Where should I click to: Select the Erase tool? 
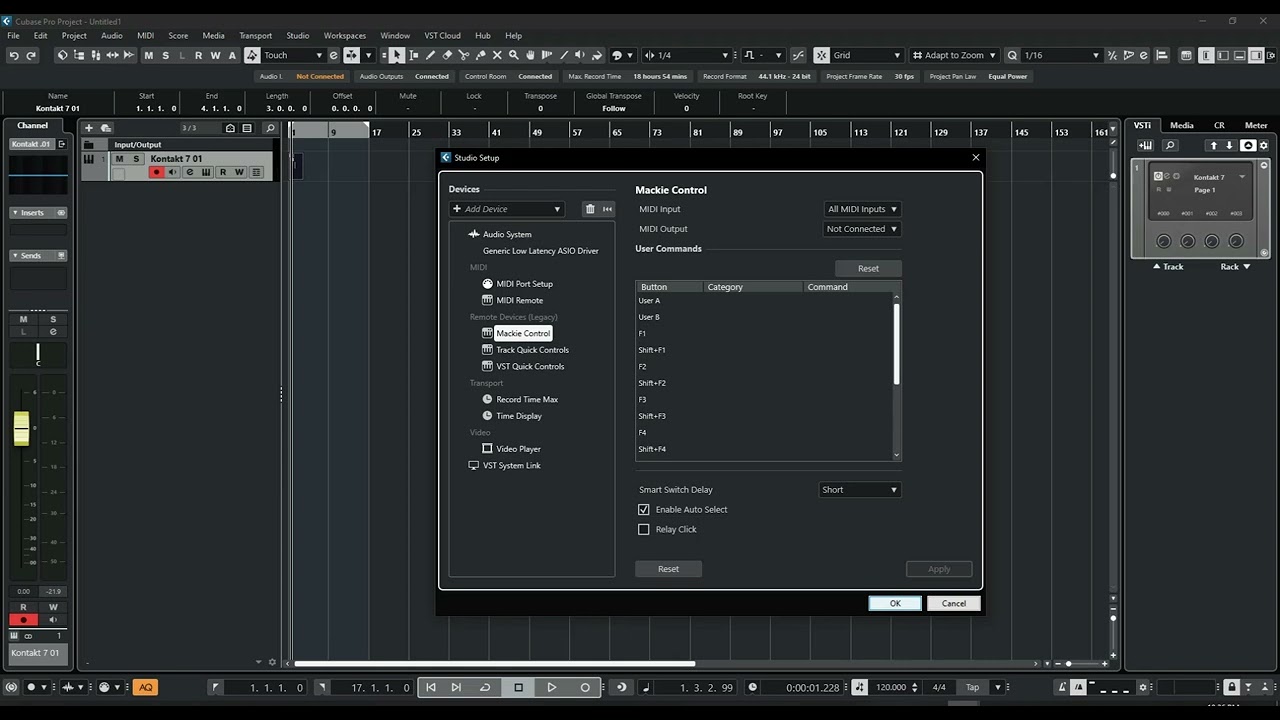click(x=447, y=55)
